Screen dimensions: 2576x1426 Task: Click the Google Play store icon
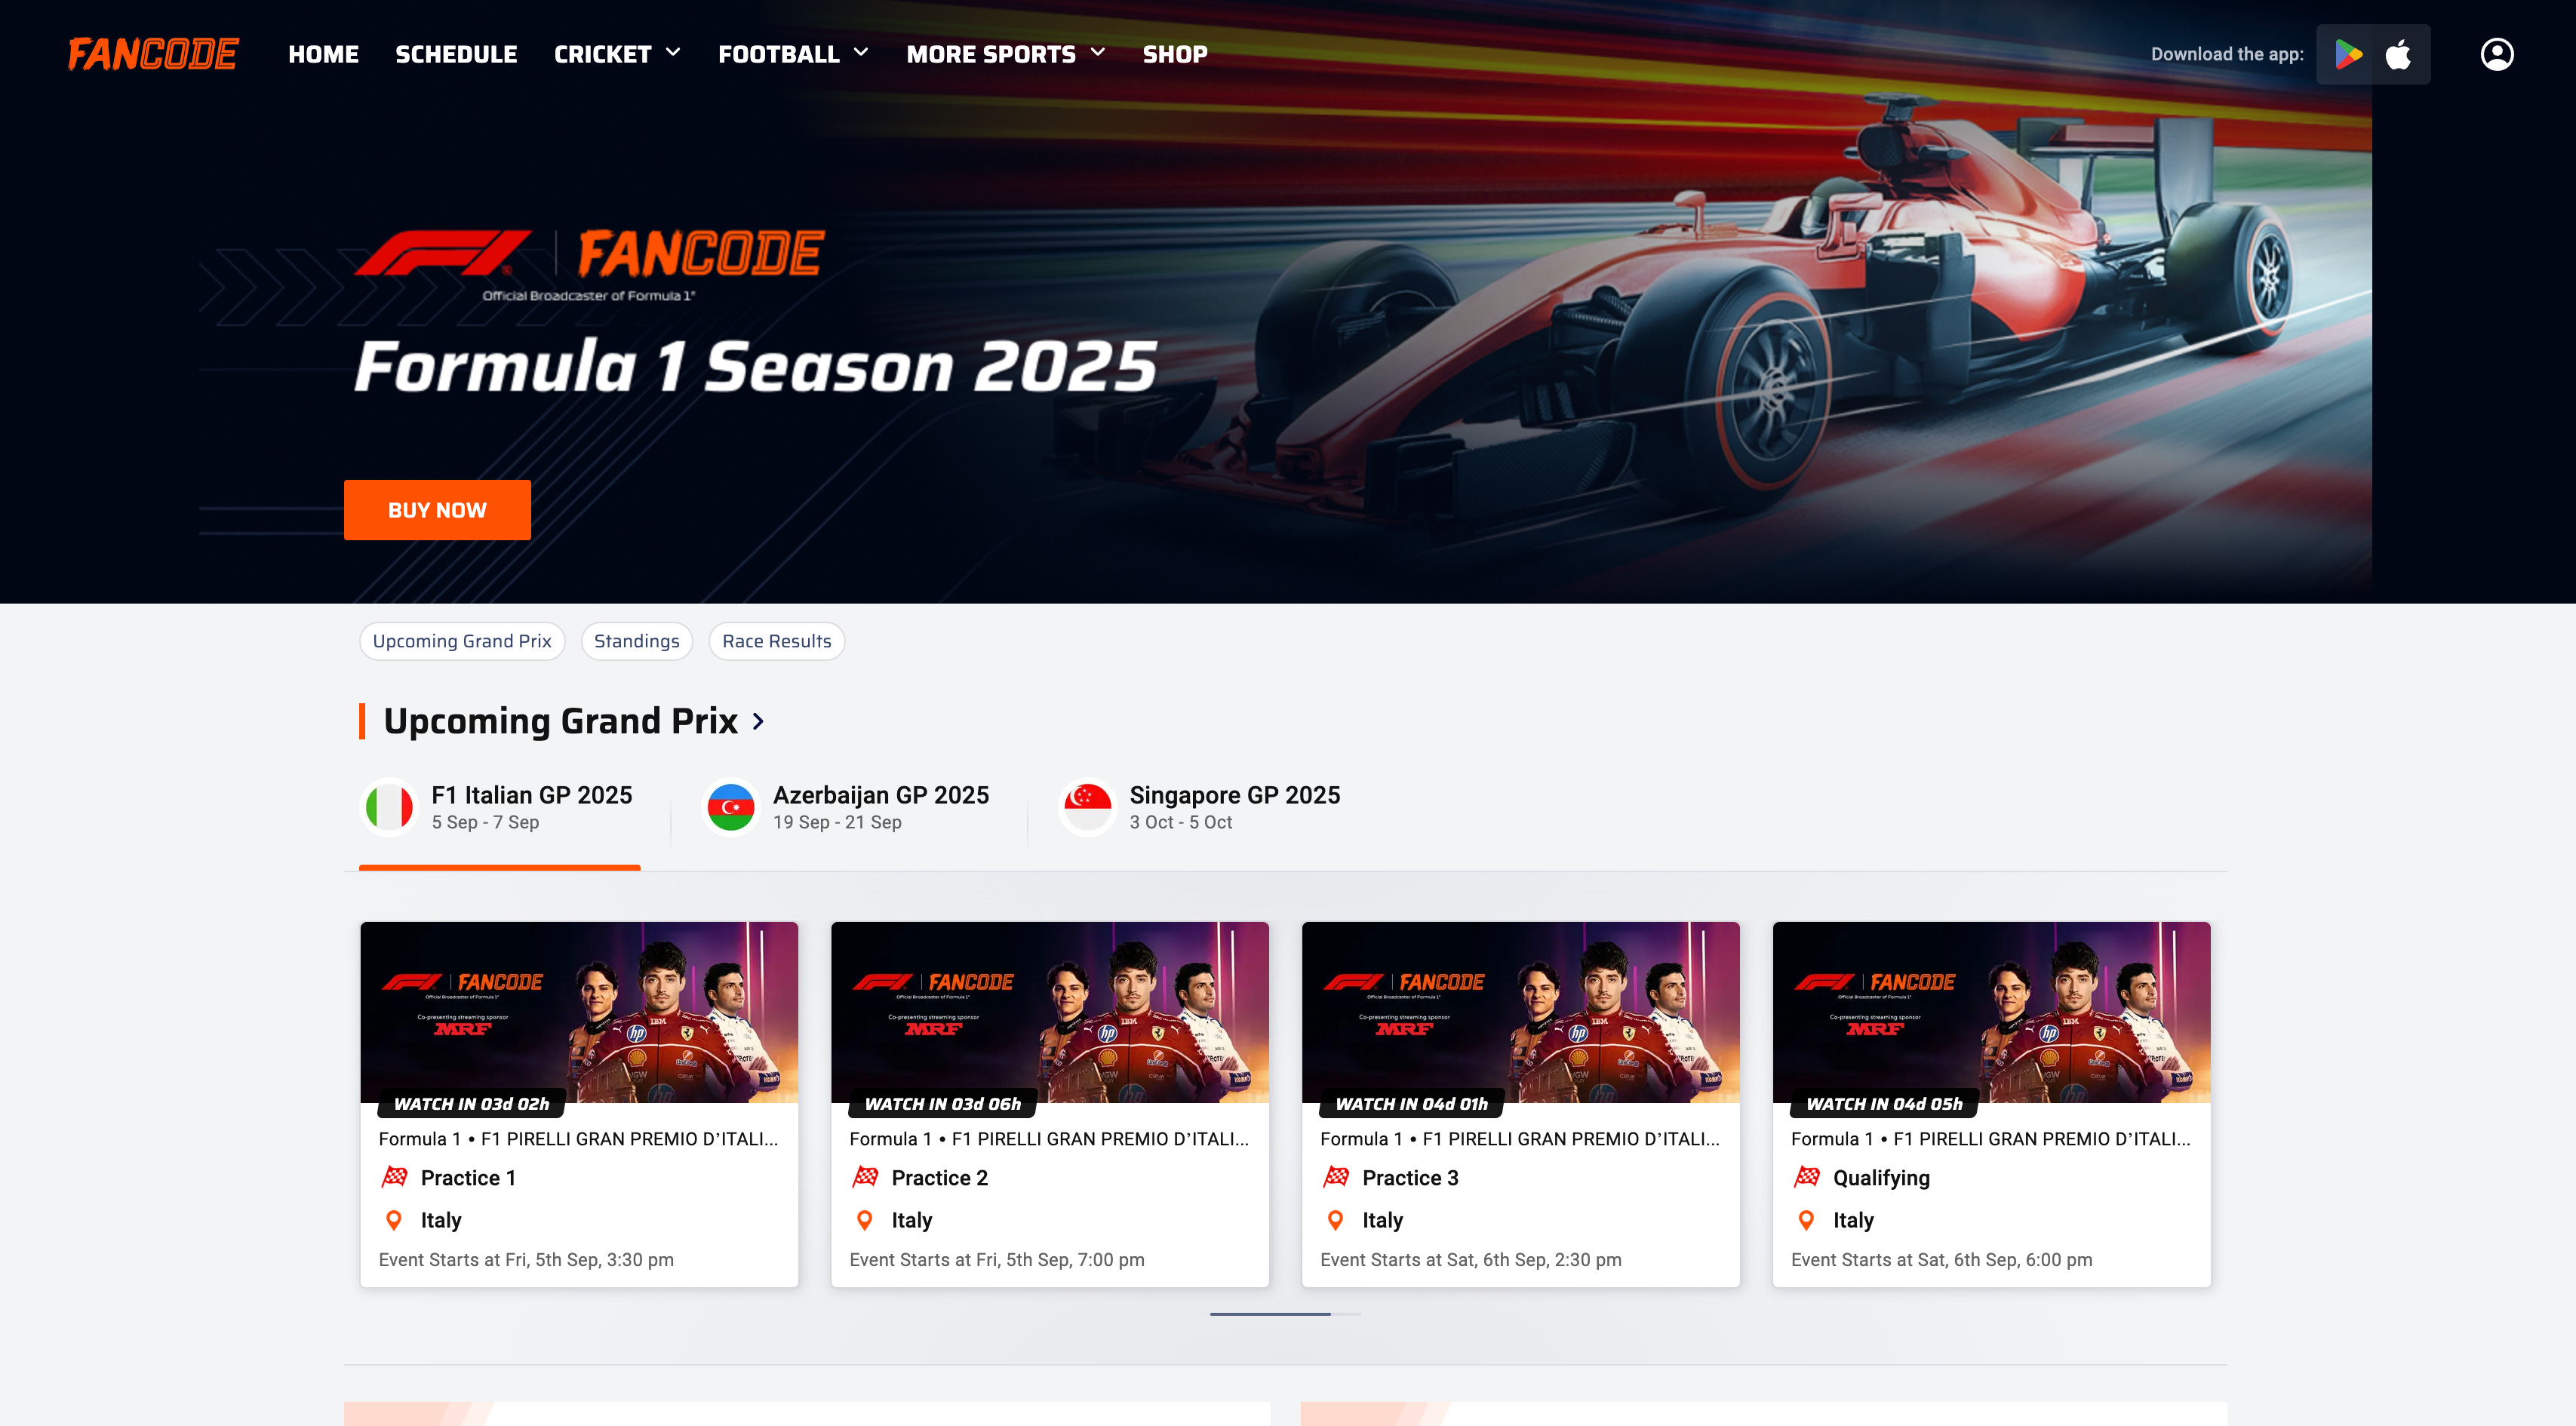click(x=2348, y=54)
